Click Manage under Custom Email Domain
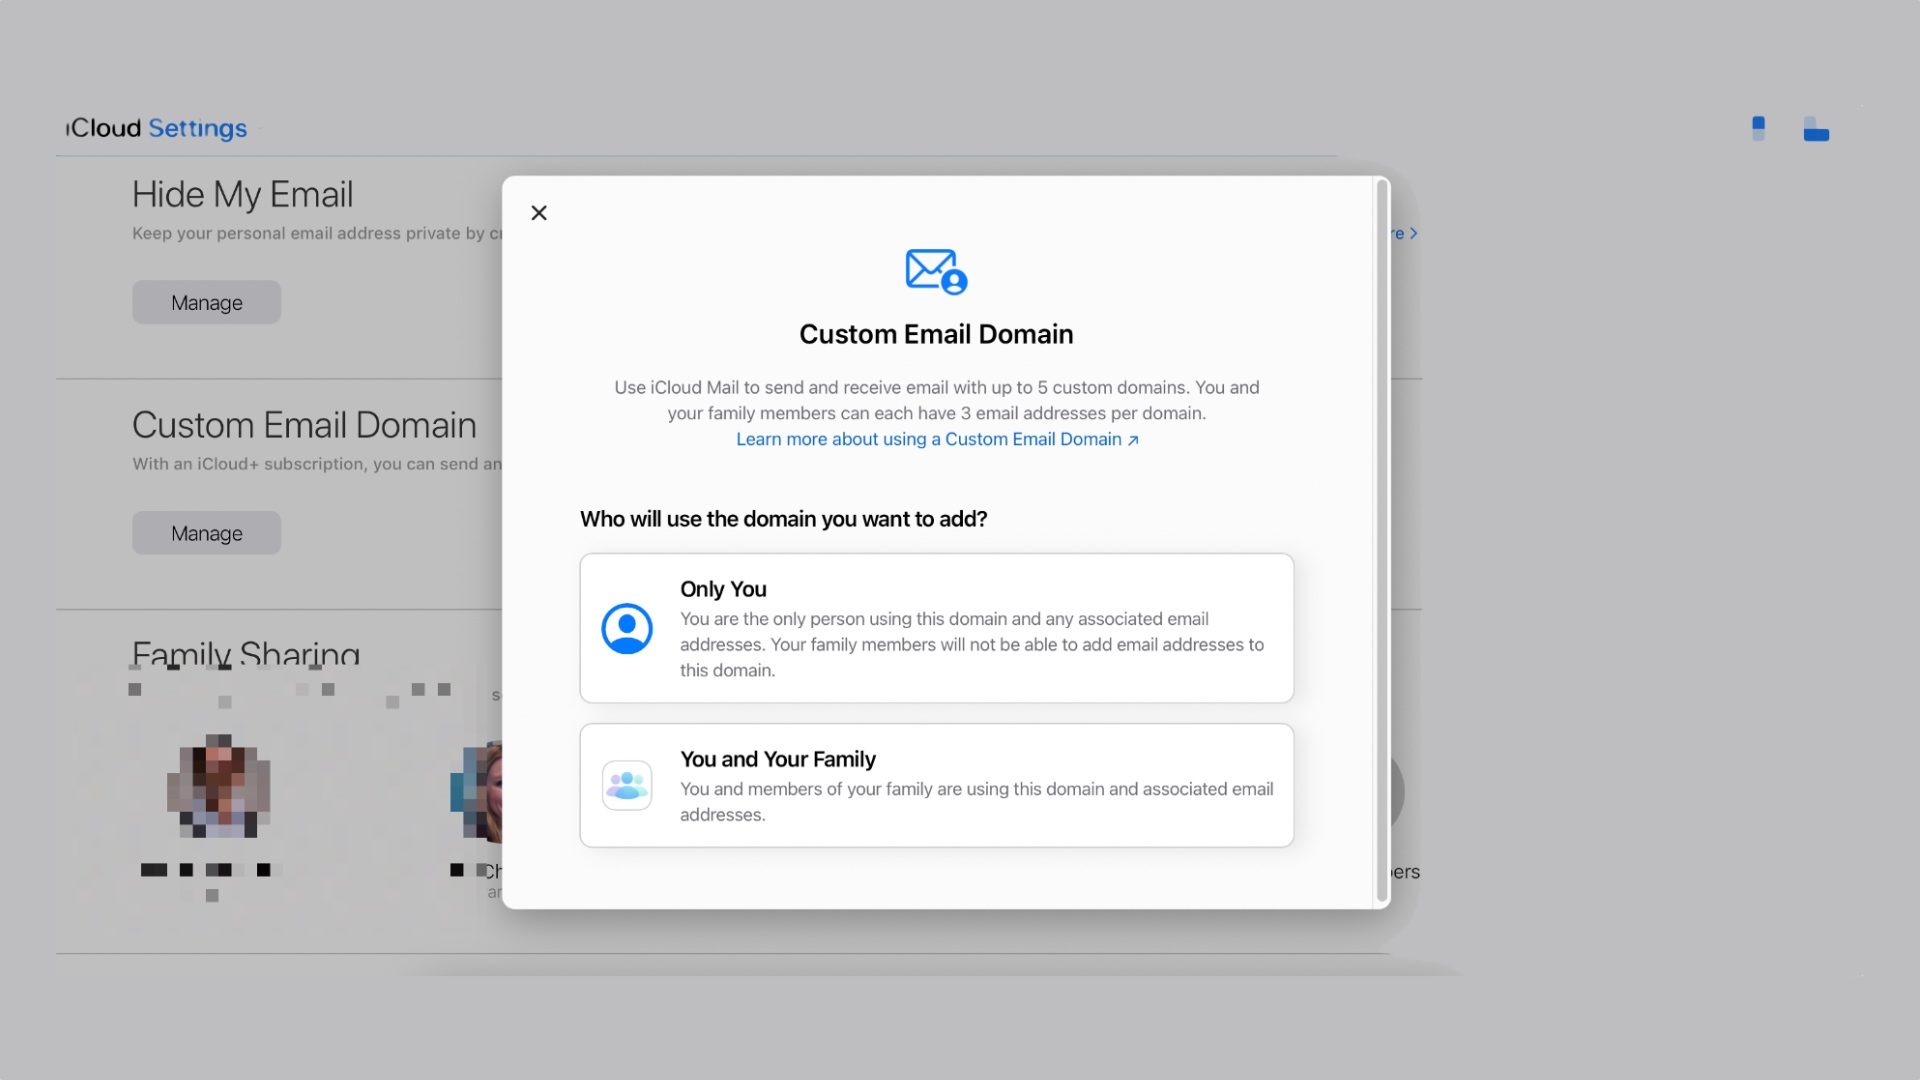The height and width of the screenshot is (1080, 1920). pyautogui.click(x=207, y=533)
